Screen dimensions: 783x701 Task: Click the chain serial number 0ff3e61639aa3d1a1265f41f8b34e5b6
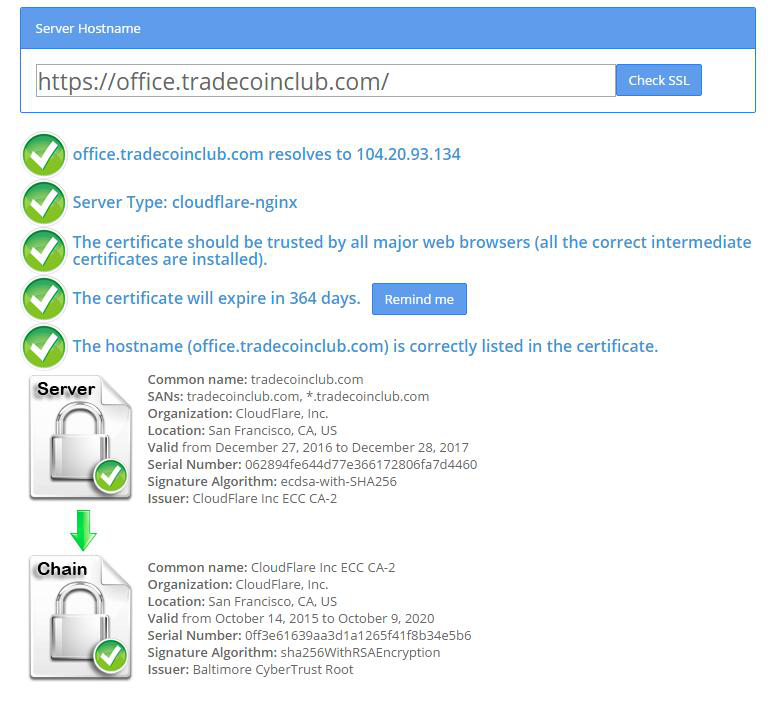click(x=358, y=635)
